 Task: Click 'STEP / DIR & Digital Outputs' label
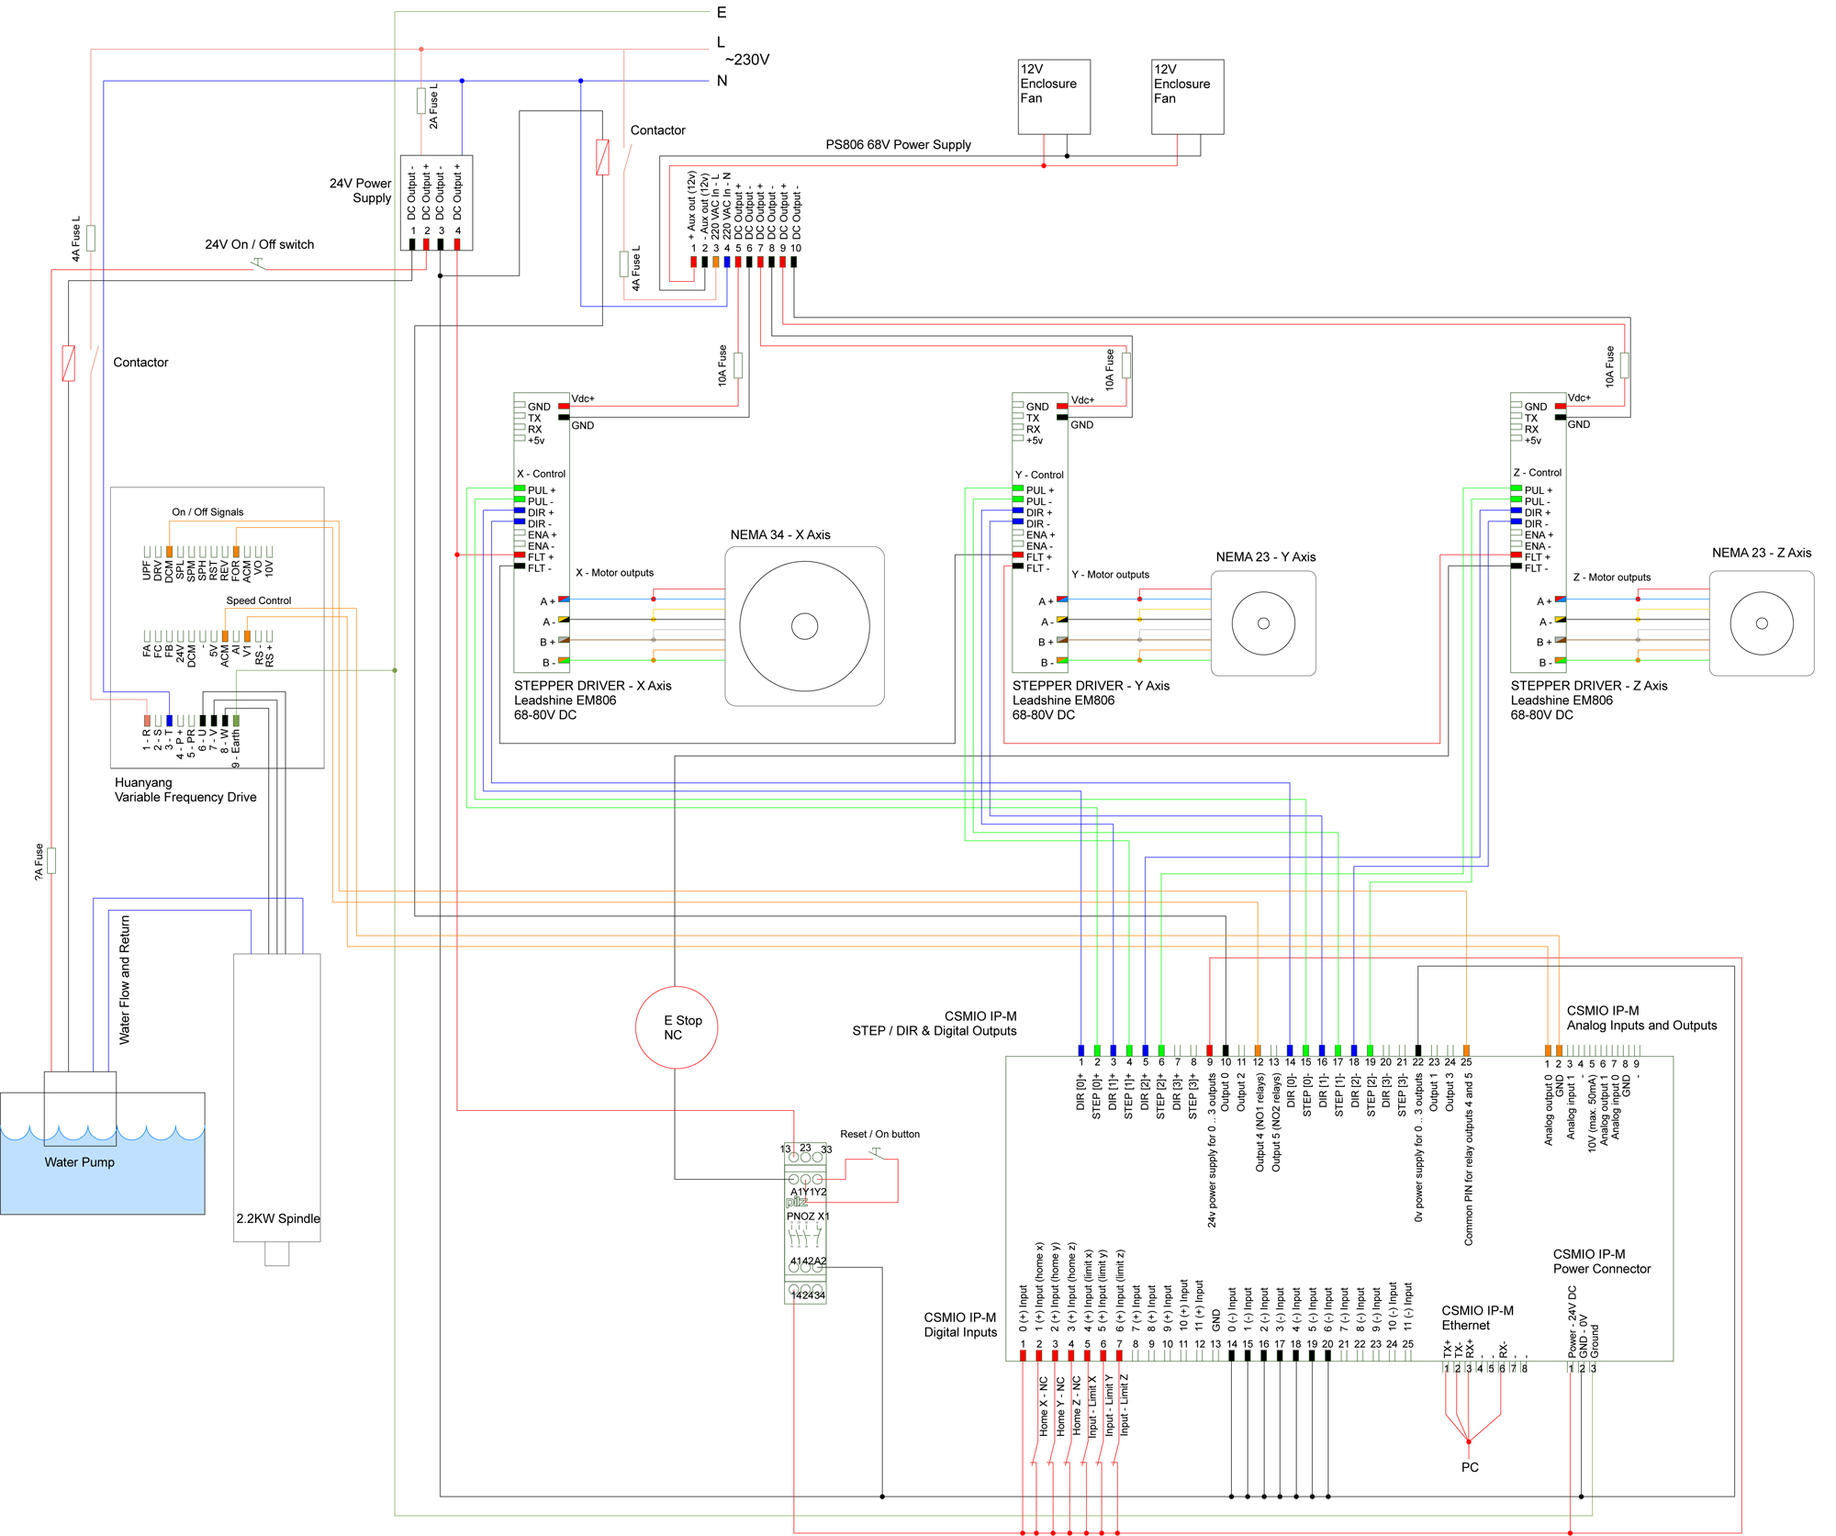[934, 1031]
